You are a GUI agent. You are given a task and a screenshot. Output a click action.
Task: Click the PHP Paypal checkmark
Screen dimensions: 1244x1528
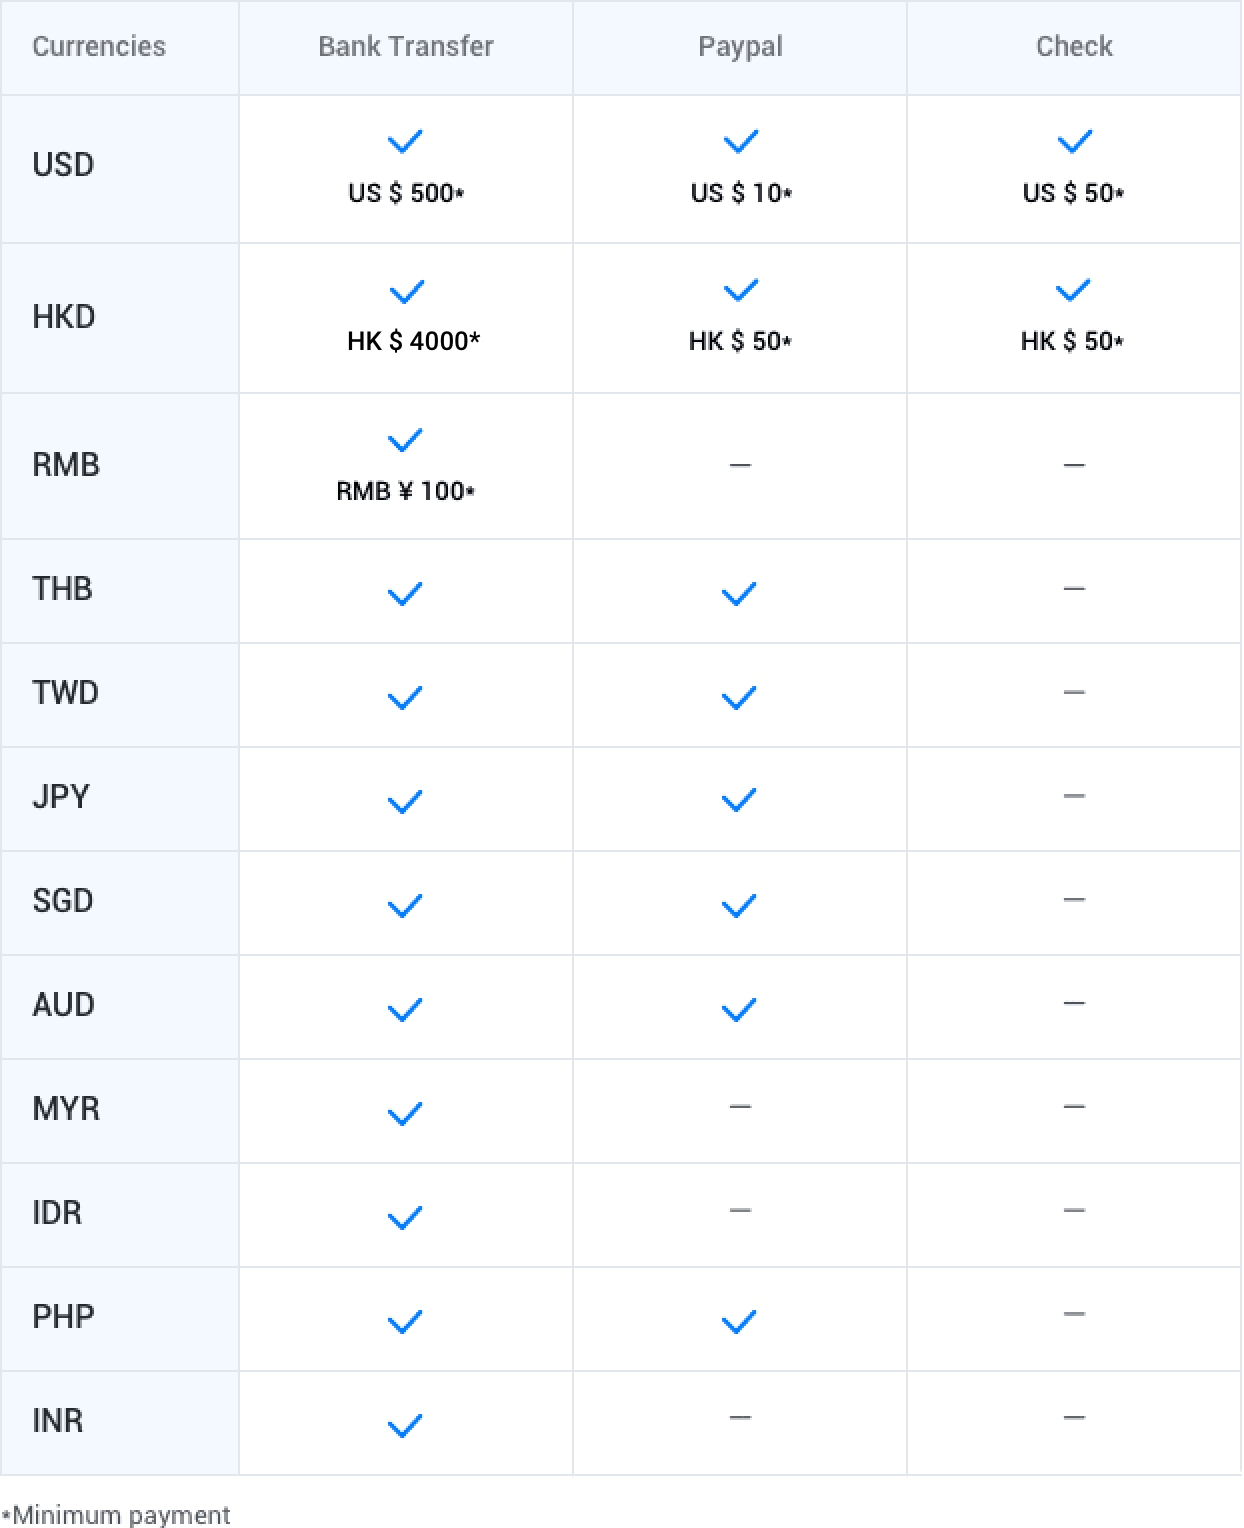click(739, 1323)
